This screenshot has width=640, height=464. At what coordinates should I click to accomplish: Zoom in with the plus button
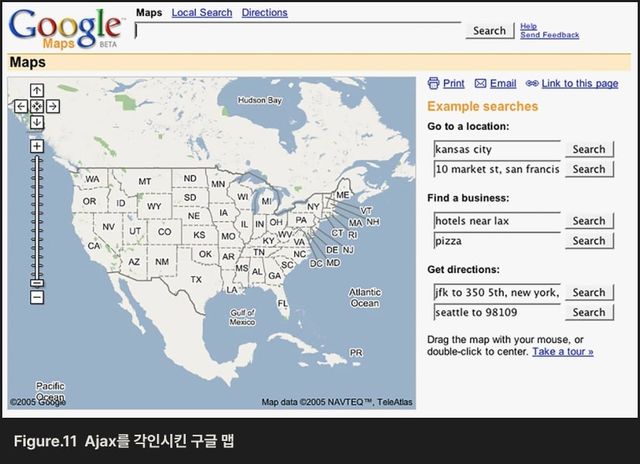point(37,146)
